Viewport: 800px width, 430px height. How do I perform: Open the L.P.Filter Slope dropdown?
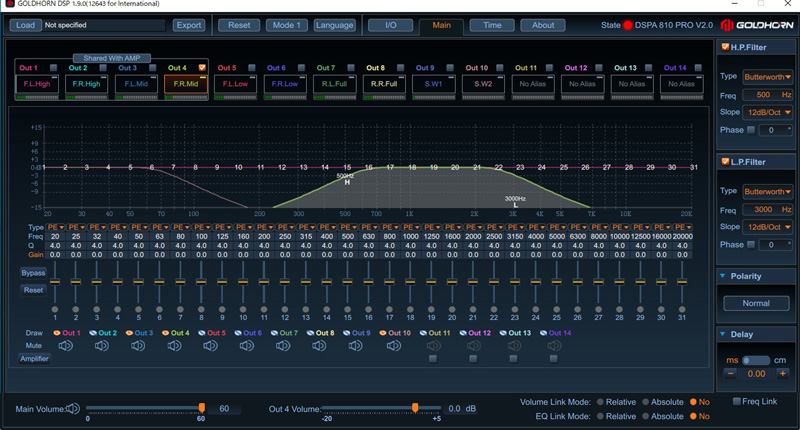click(767, 226)
